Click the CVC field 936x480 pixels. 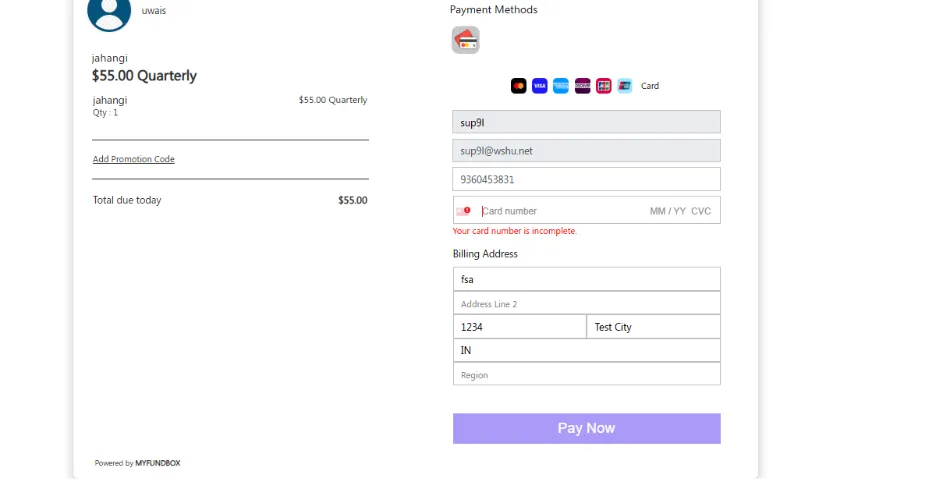[701, 211]
